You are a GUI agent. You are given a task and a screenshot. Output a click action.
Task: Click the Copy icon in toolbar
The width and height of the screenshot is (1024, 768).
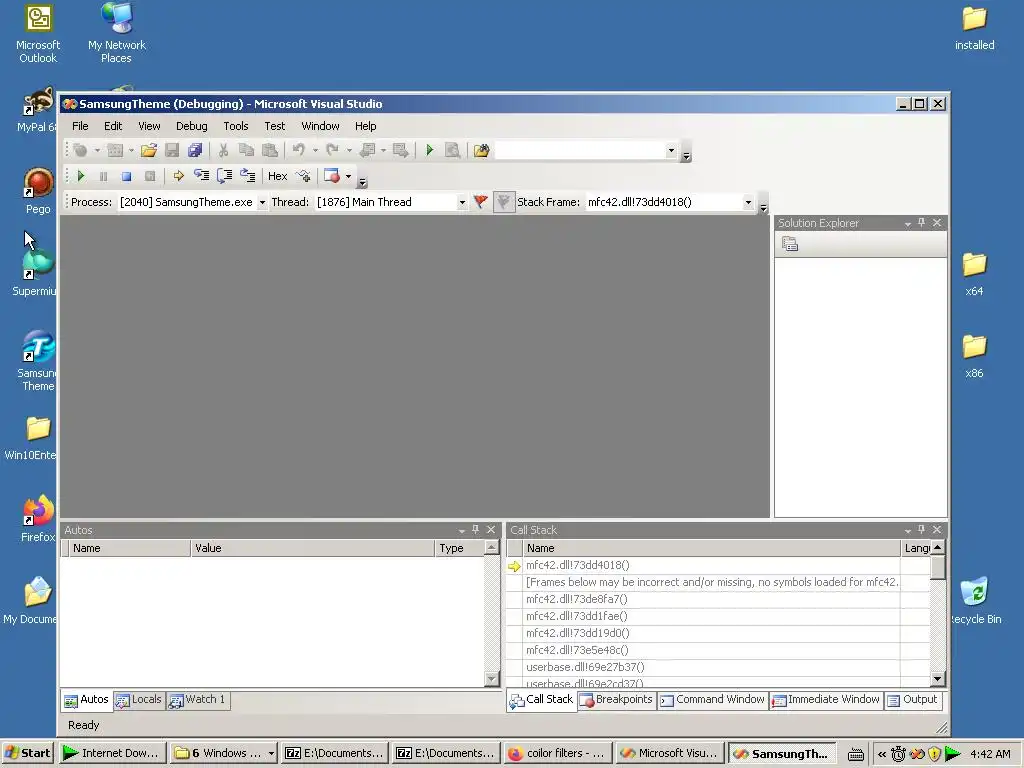tap(246, 150)
